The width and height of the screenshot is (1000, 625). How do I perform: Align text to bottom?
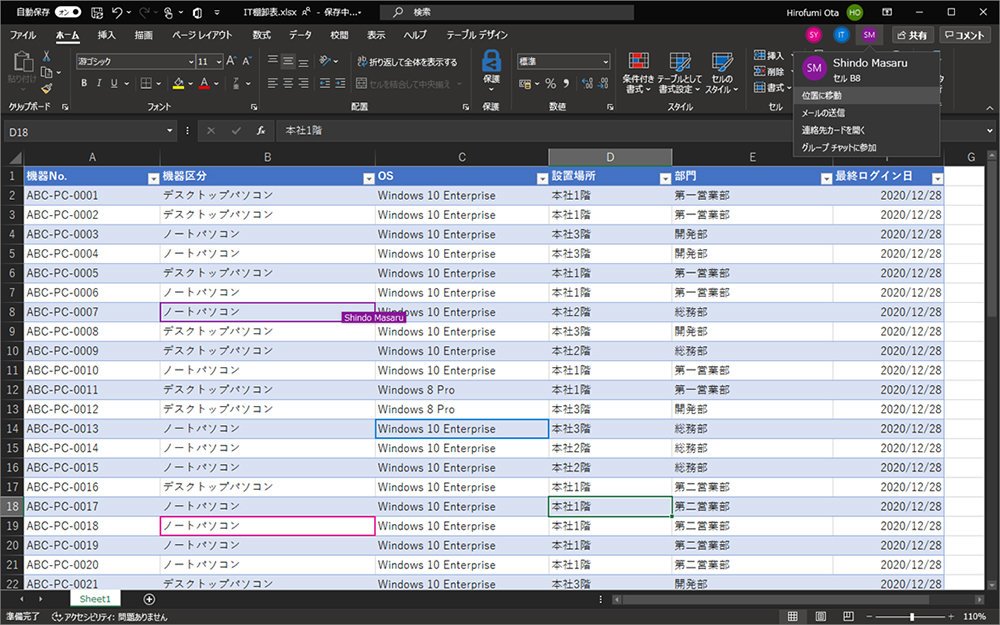point(304,61)
